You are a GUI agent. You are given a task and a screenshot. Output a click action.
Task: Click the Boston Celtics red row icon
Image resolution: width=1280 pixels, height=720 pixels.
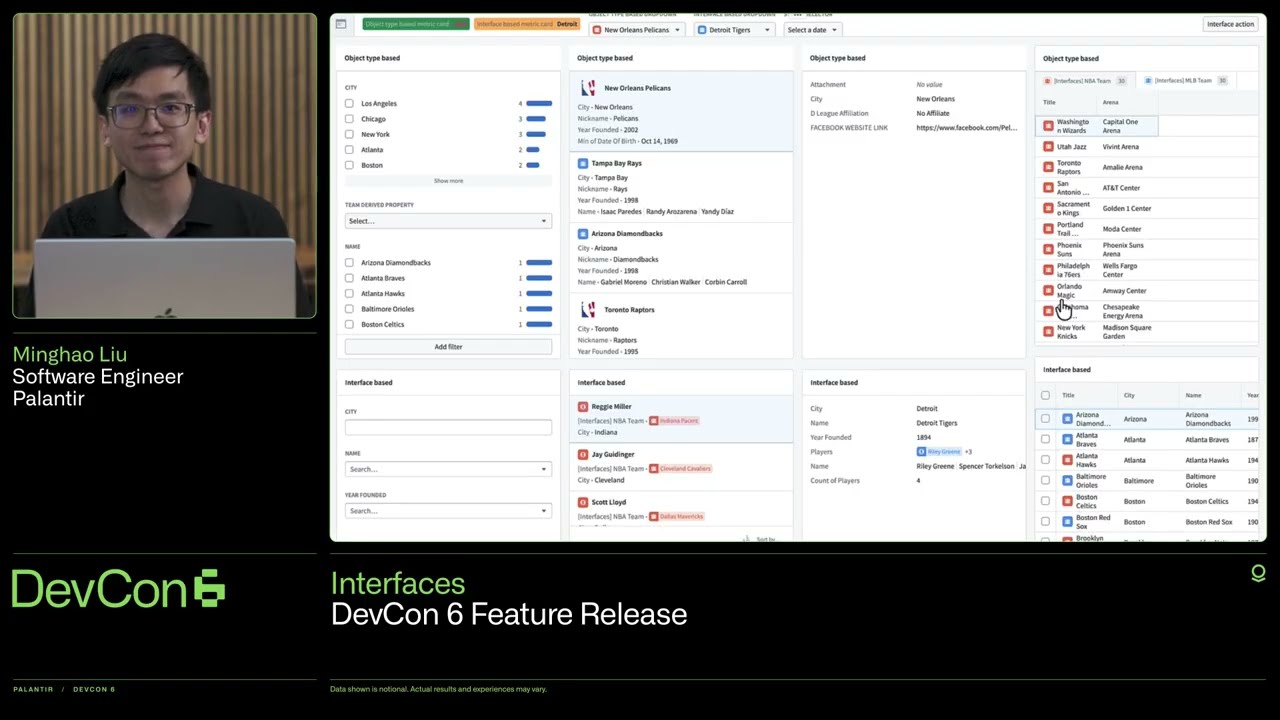[1067, 501]
